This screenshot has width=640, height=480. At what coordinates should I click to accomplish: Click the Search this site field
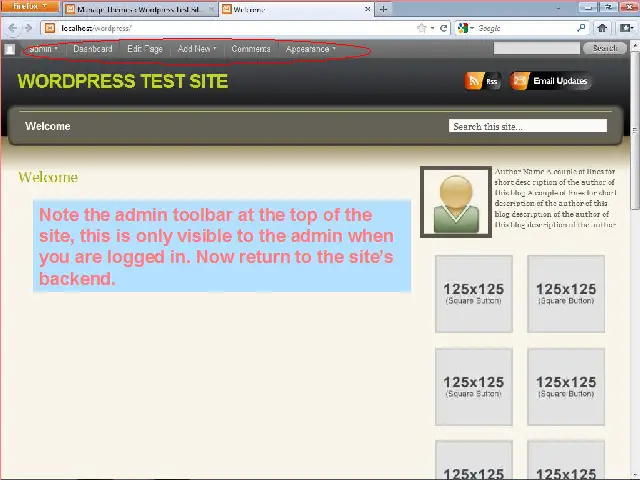pos(527,126)
